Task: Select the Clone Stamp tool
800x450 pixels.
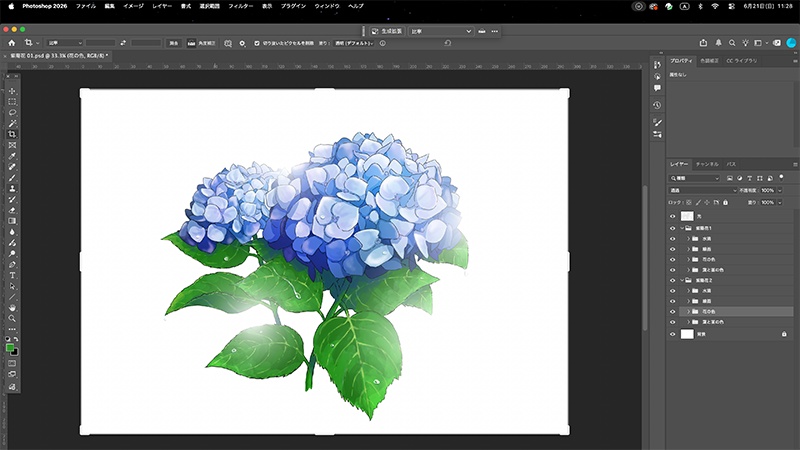Action: pos(12,189)
